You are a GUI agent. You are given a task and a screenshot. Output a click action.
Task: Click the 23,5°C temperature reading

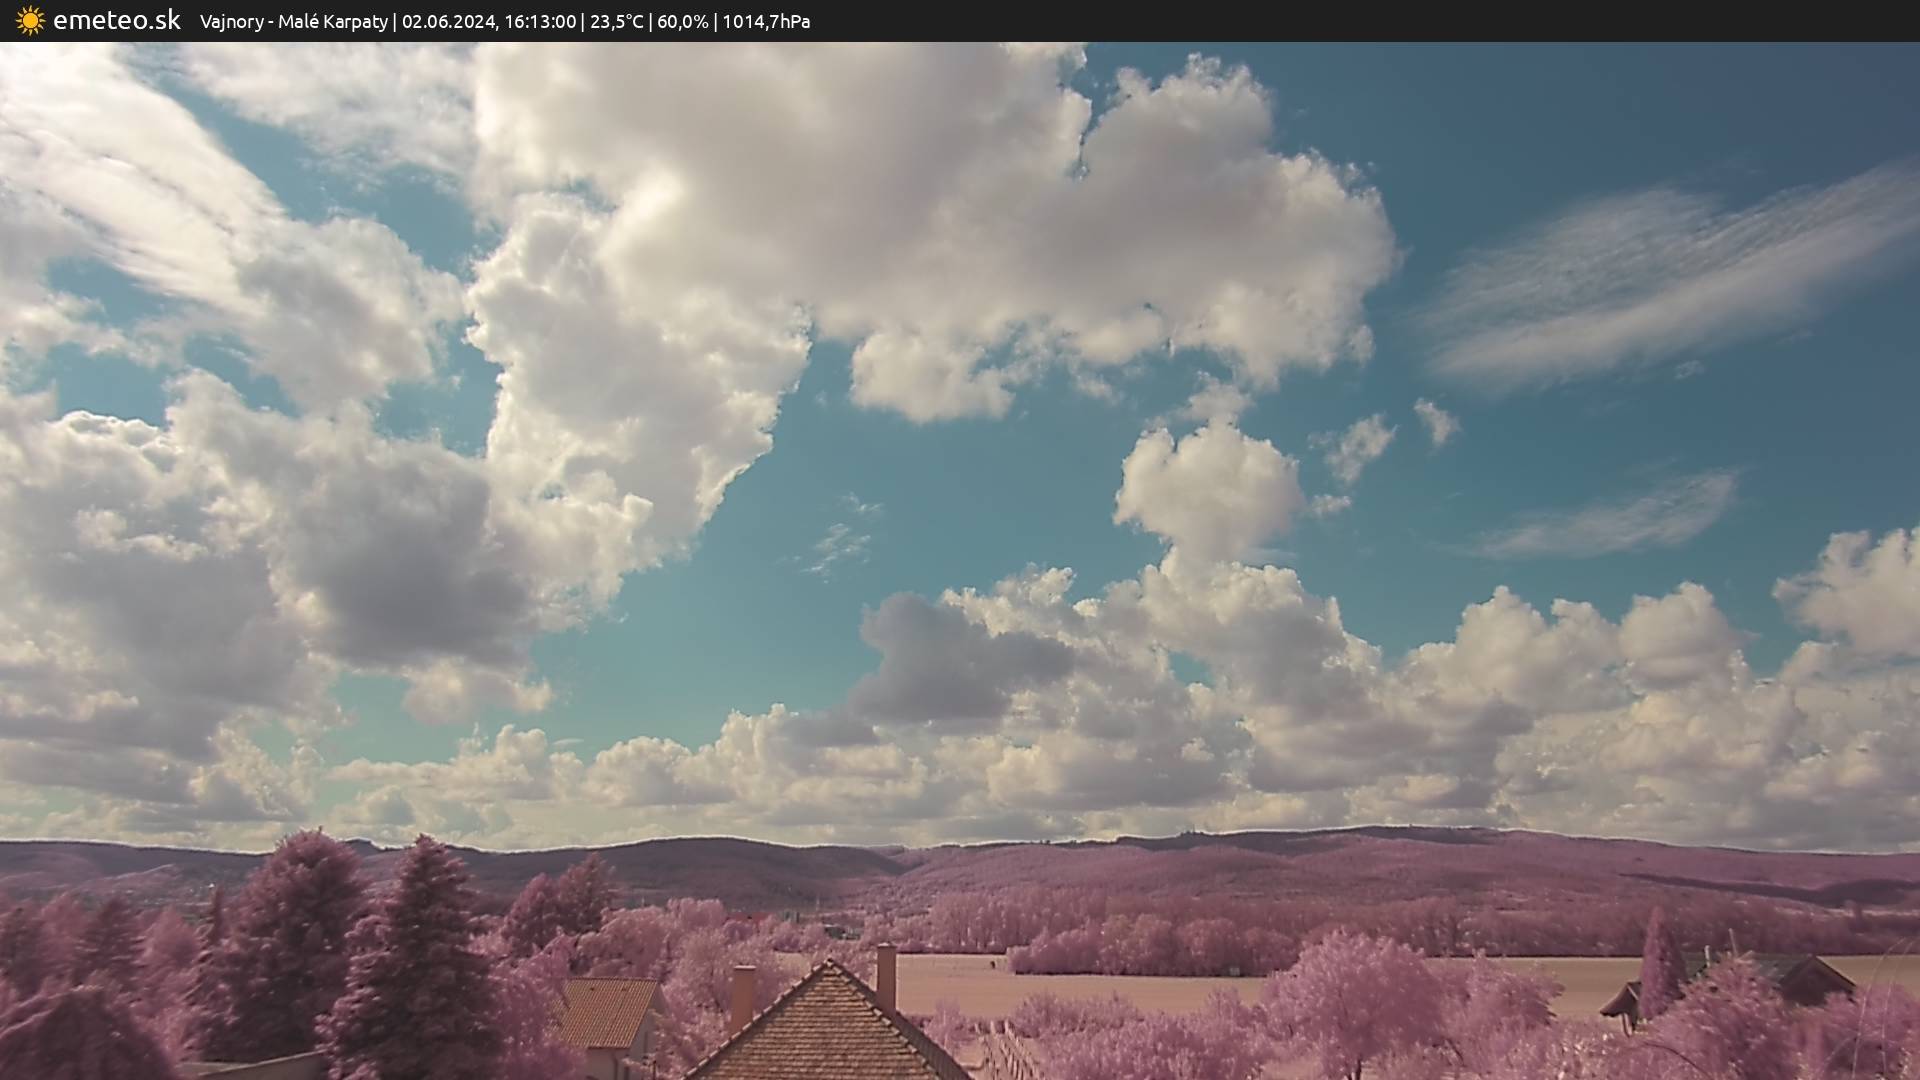616,21
